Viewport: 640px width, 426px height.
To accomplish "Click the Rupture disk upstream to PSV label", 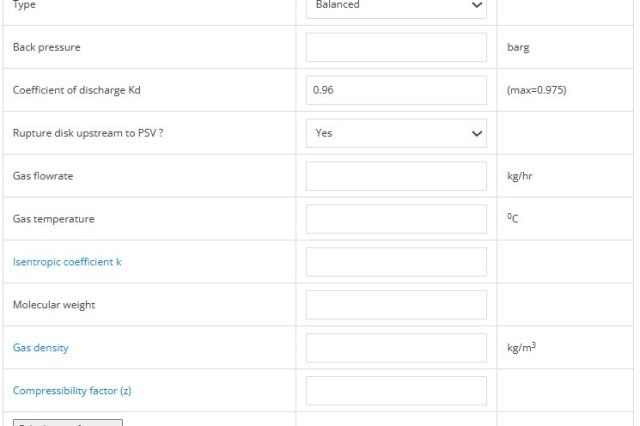I will click(88, 133).
